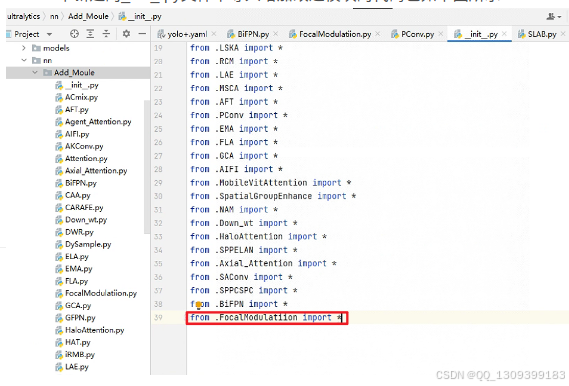The width and height of the screenshot is (569, 386).
Task: Open the user account dropdown icon
Action: 554,16
